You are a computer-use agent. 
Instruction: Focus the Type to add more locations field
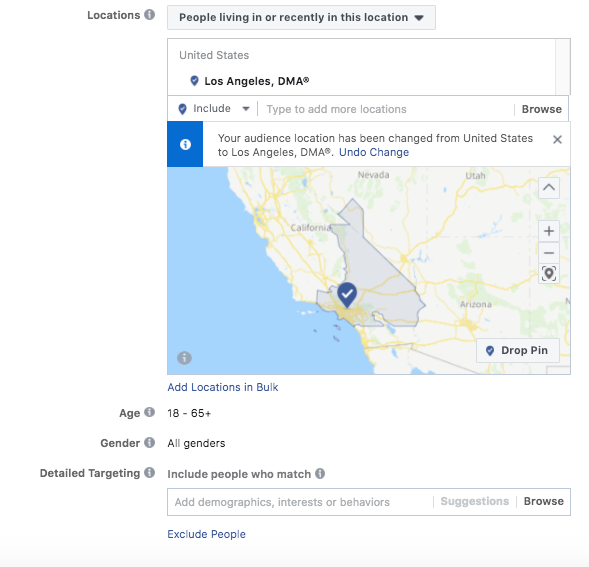click(x=386, y=109)
